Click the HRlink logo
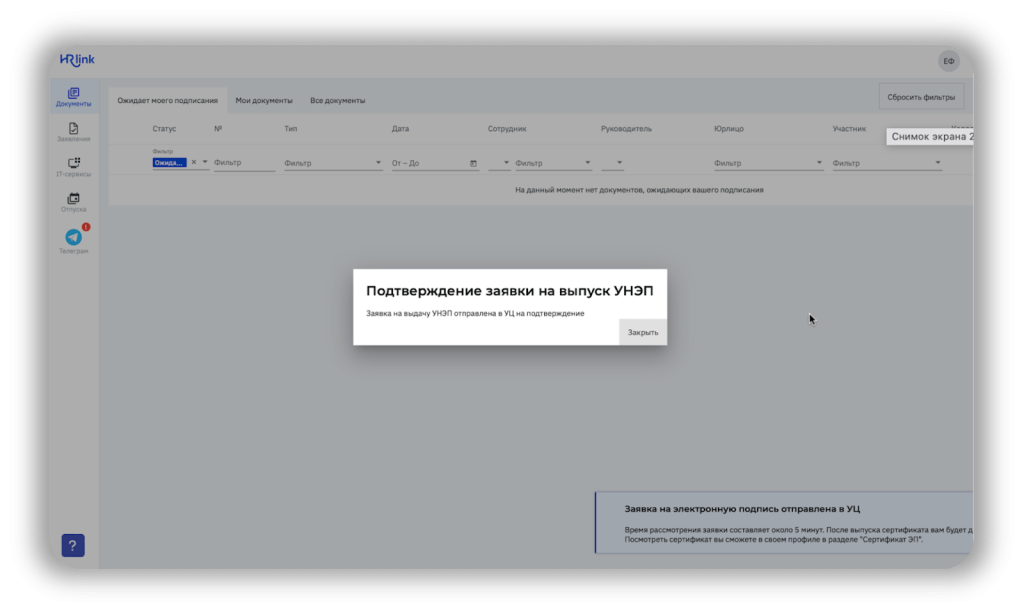This screenshot has height=614, width=1024. coord(76,61)
